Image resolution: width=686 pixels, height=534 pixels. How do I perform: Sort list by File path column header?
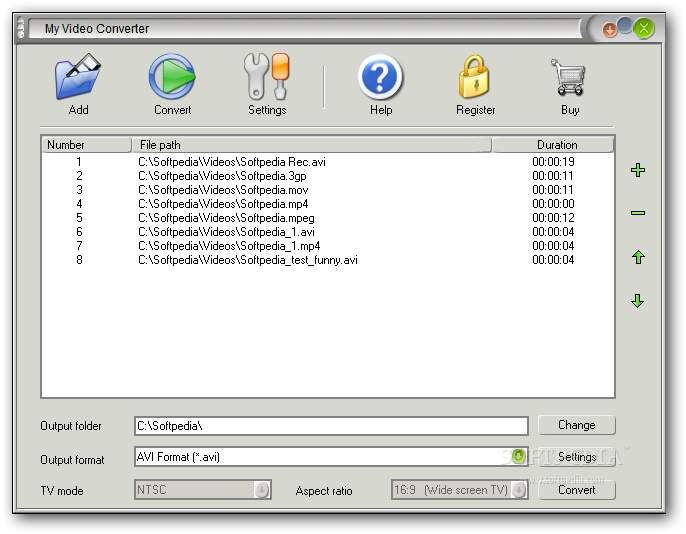(312, 145)
